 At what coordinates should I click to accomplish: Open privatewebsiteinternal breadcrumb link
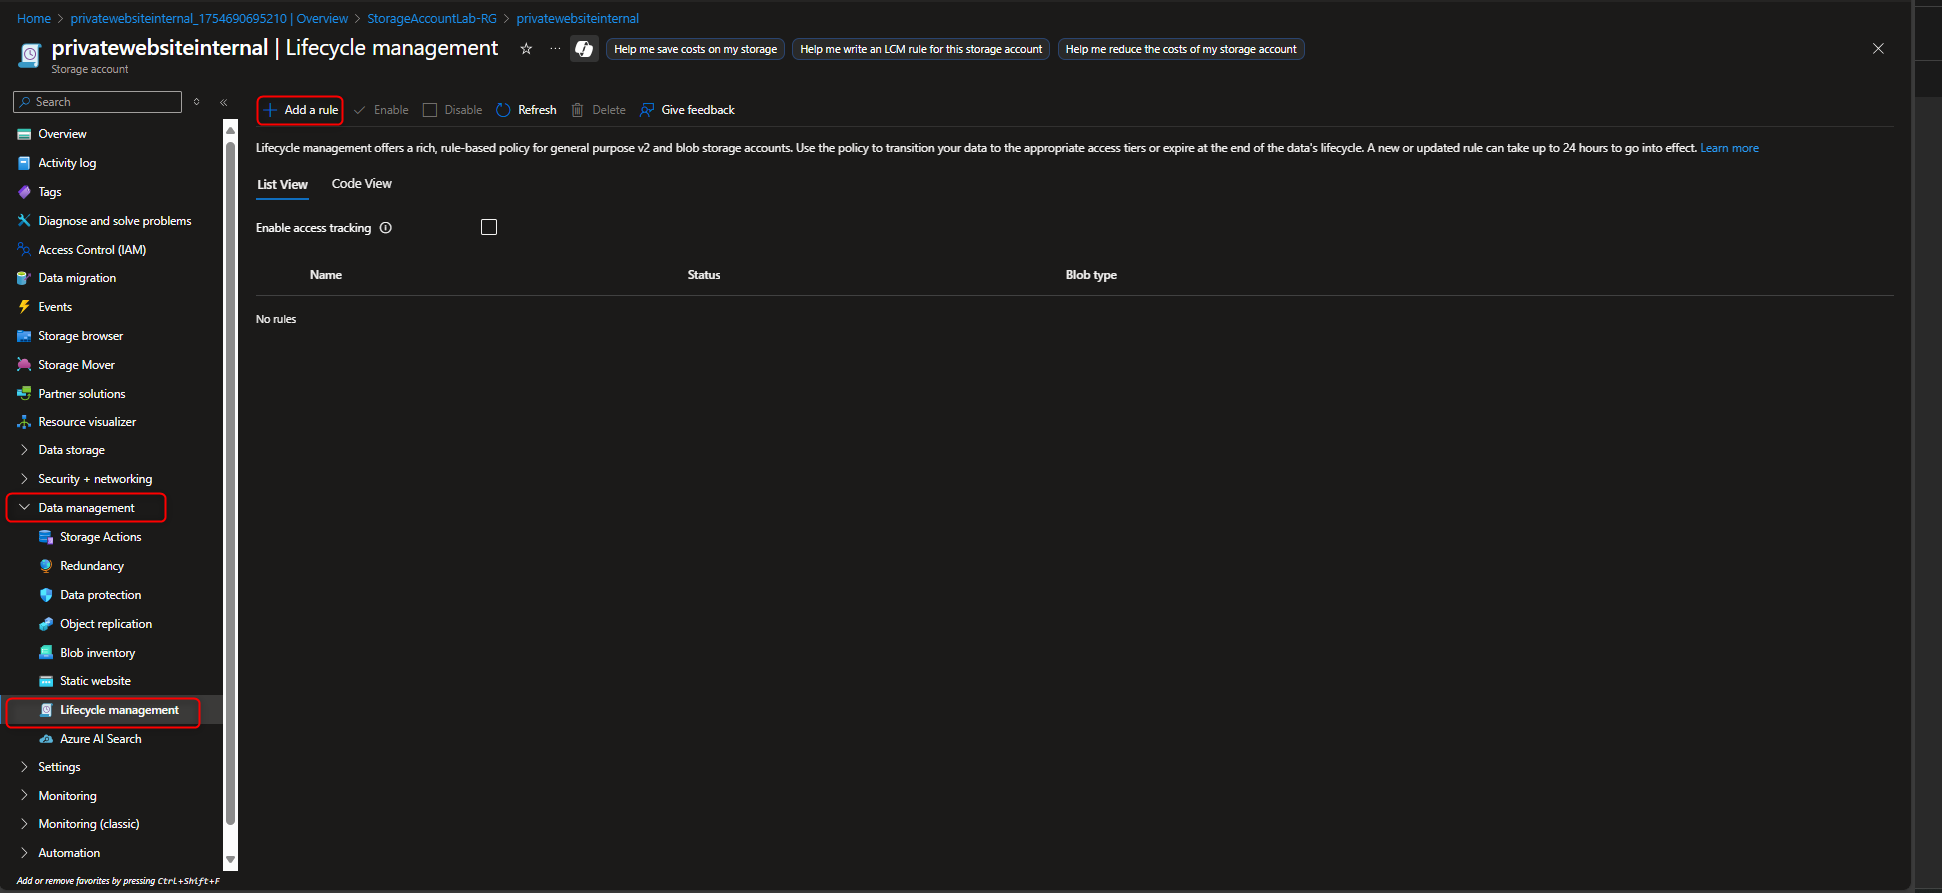[577, 19]
